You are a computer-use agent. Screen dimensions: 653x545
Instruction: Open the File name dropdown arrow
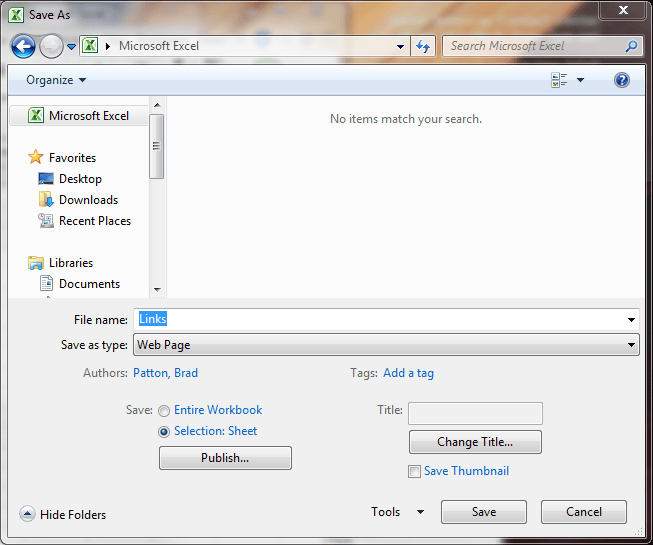coord(631,320)
